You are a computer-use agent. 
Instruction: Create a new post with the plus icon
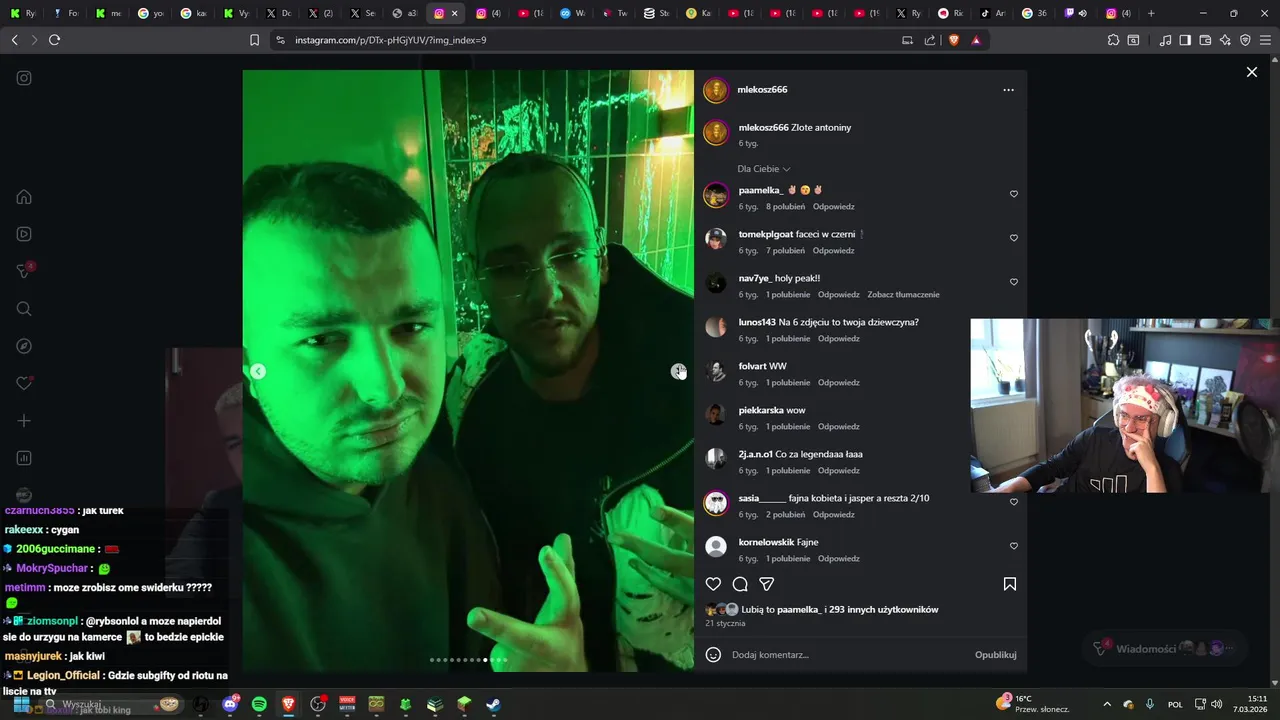pos(24,421)
